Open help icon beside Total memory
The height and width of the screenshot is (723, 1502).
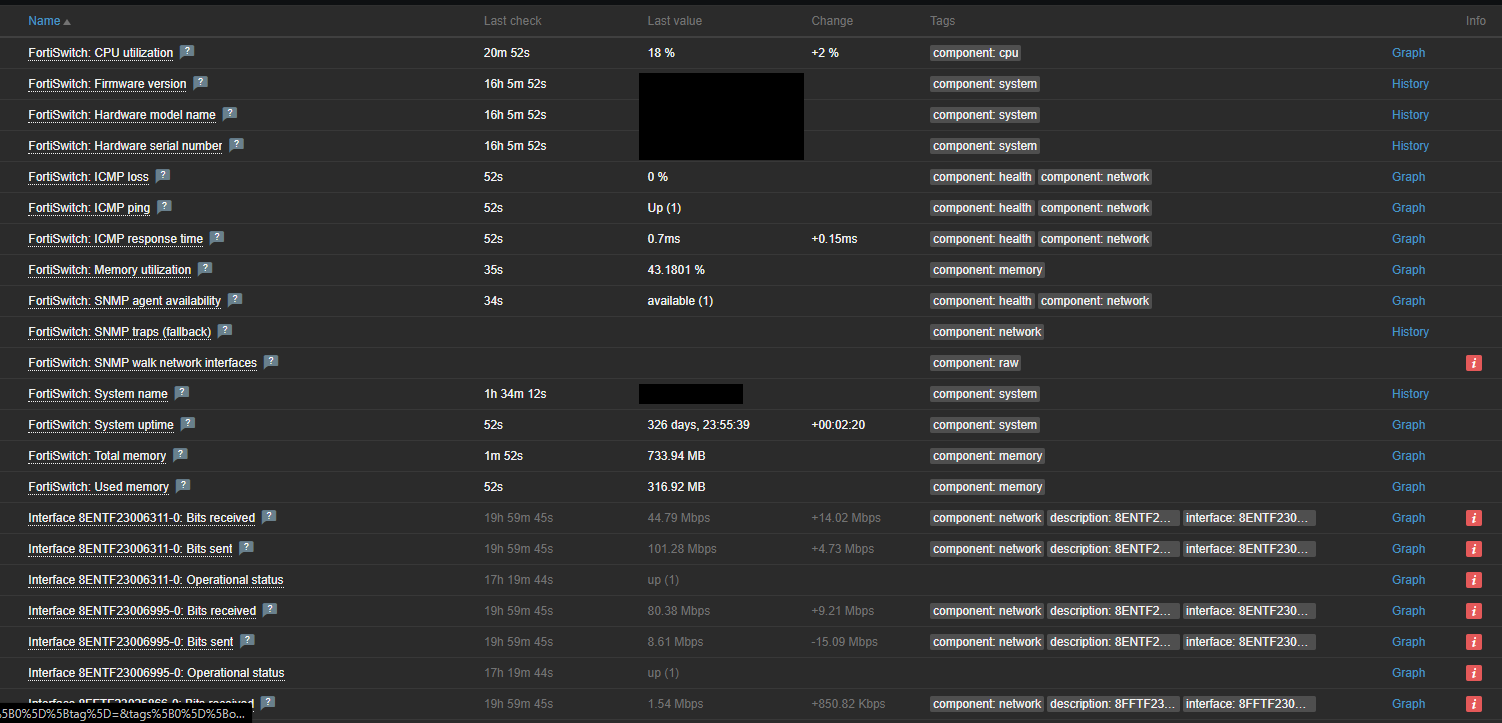[180, 455]
